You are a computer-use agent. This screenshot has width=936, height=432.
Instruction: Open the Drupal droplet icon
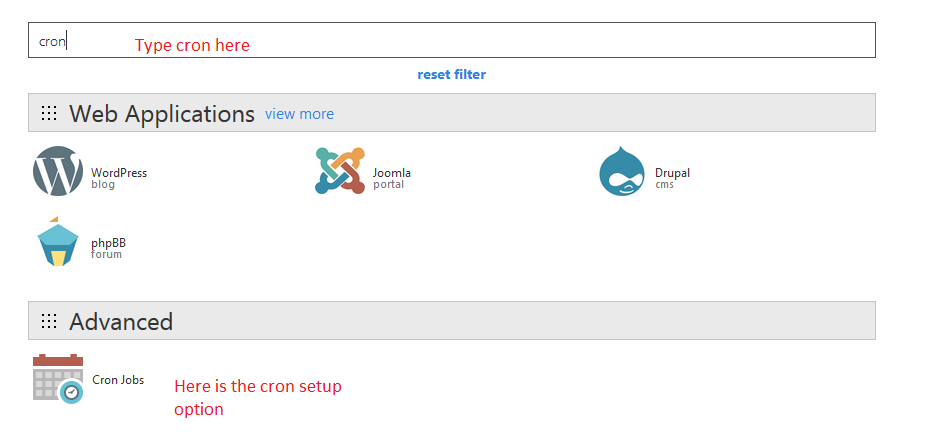[x=622, y=172]
